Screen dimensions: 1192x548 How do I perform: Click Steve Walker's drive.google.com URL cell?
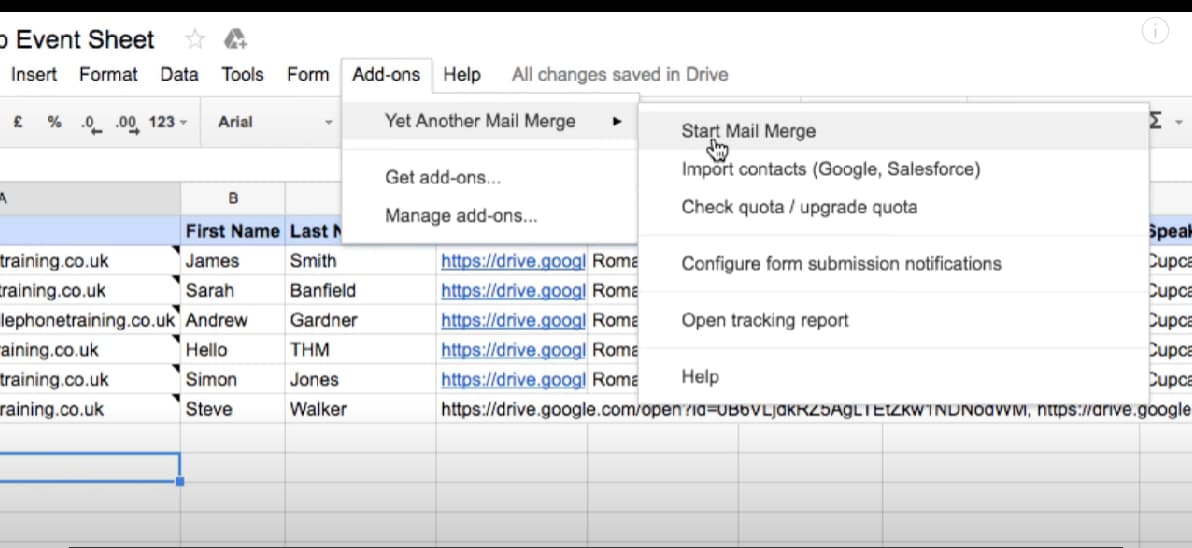pos(813,409)
